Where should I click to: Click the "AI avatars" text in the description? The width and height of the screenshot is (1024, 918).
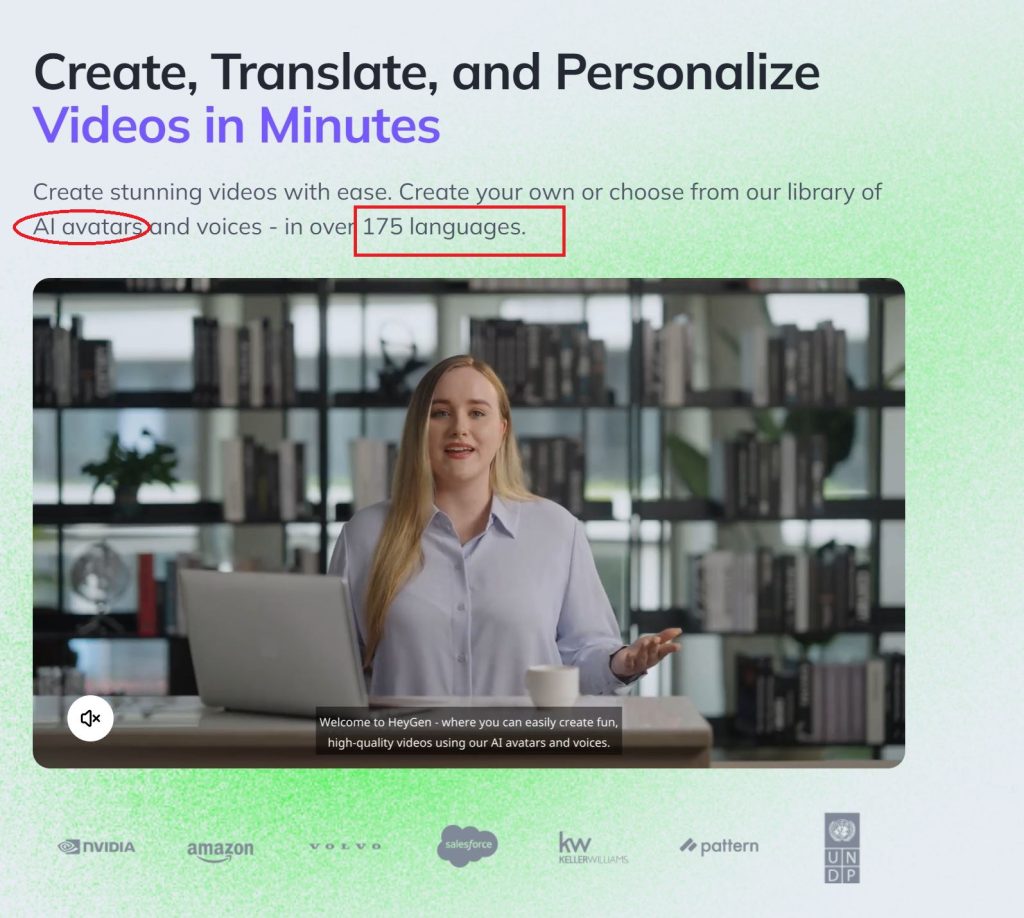pyautogui.click(x=88, y=227)
